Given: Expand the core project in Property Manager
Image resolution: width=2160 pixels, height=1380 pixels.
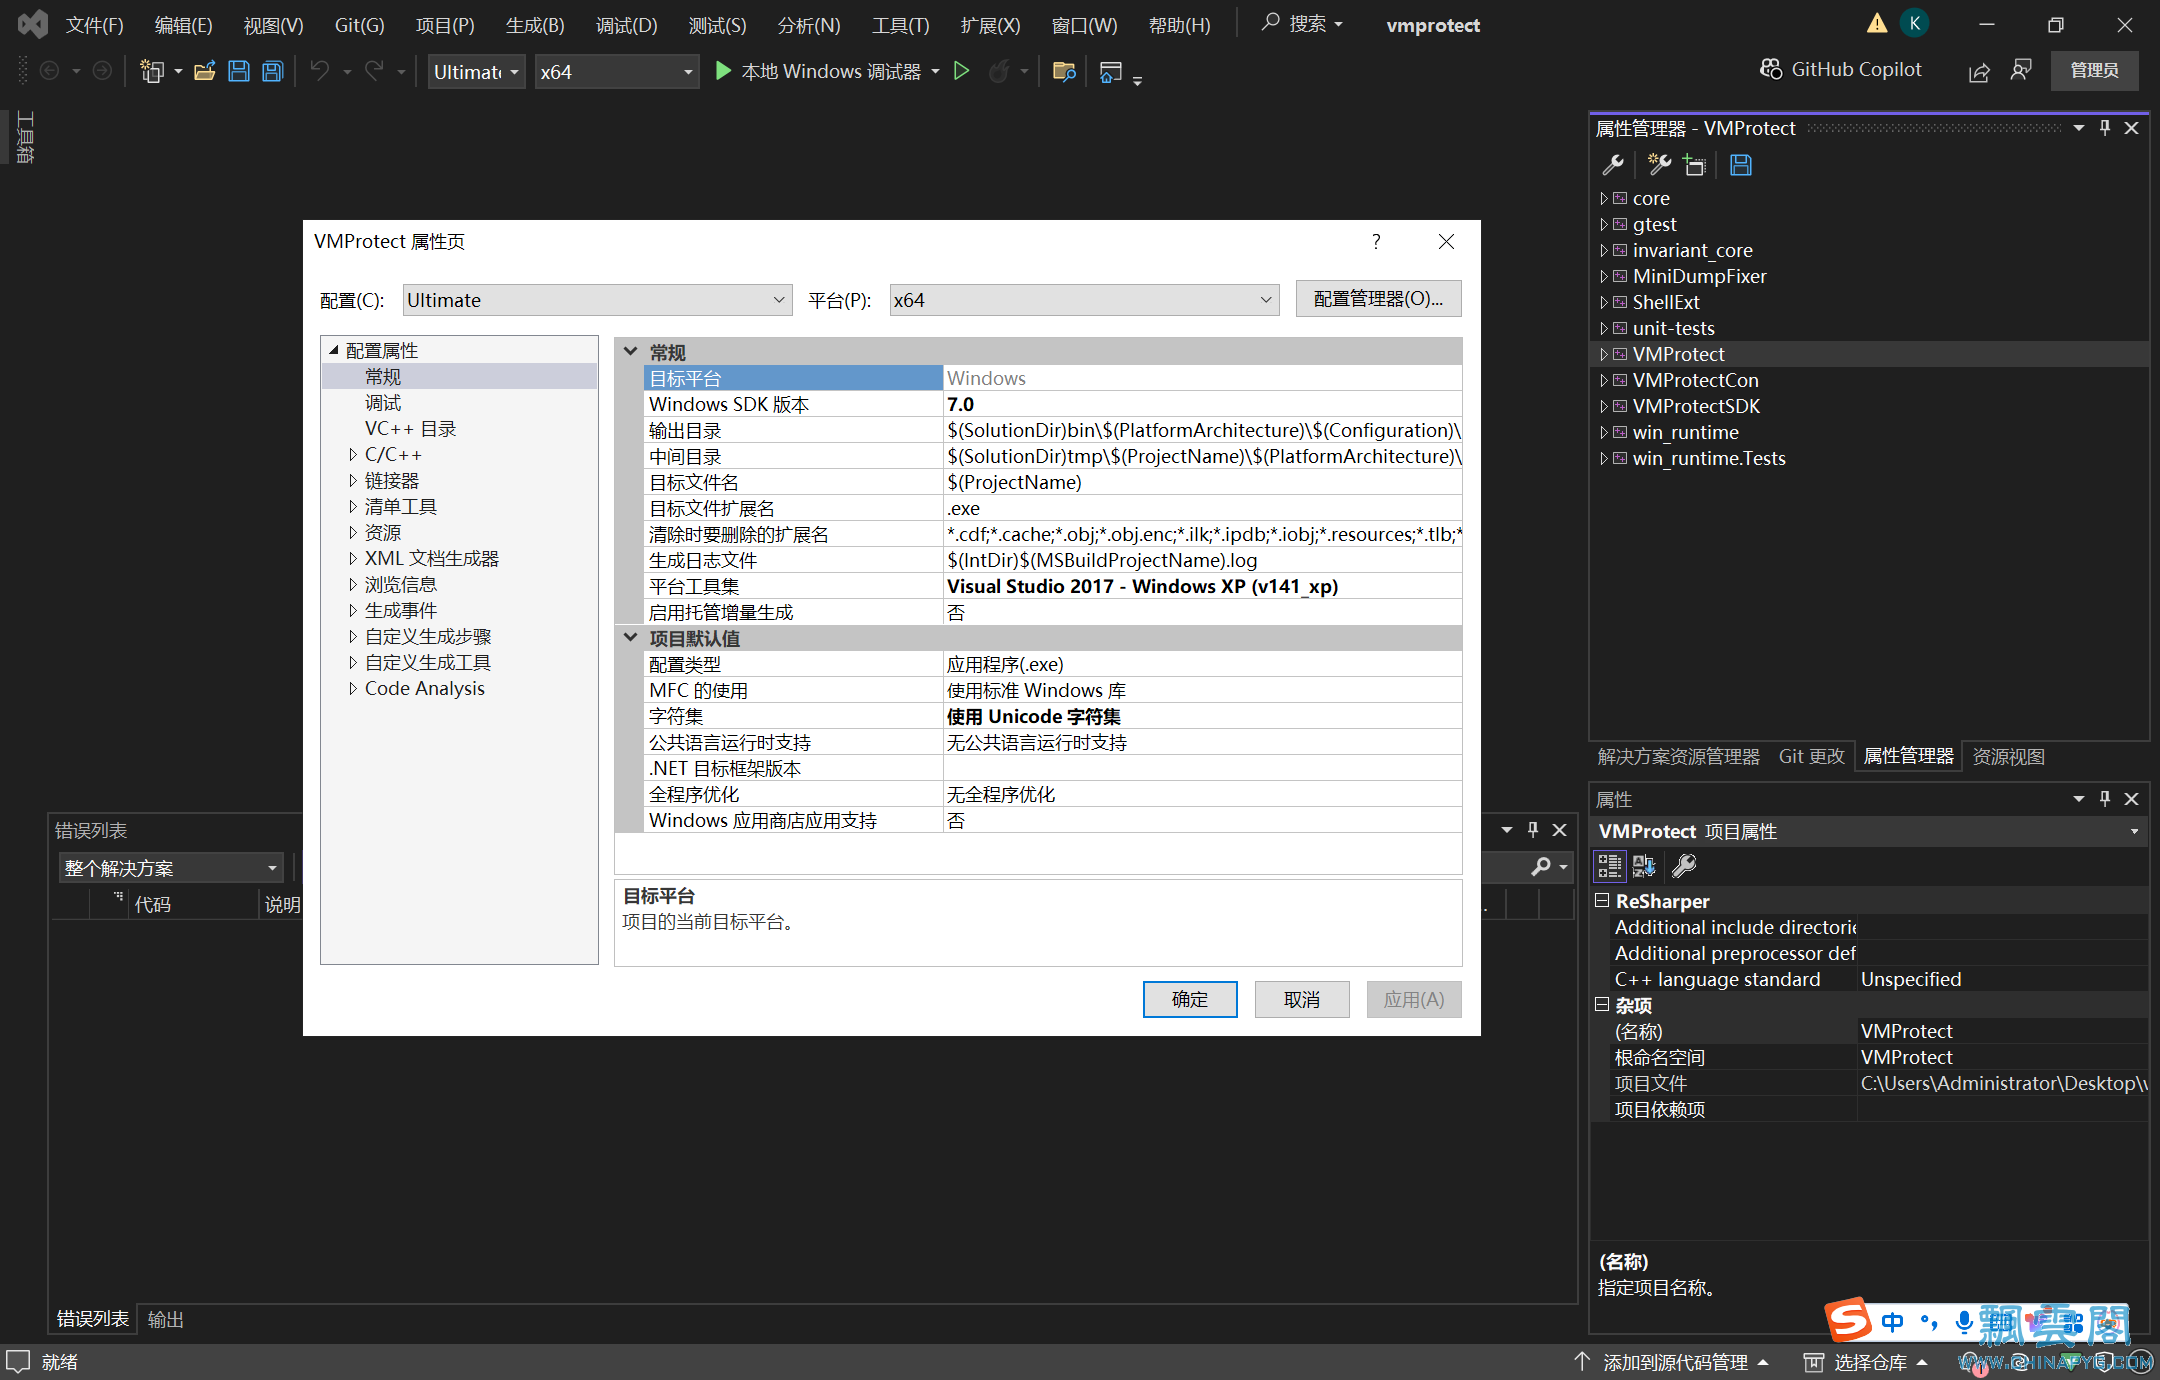Looking at the screenshot, I should (1603, 199).
